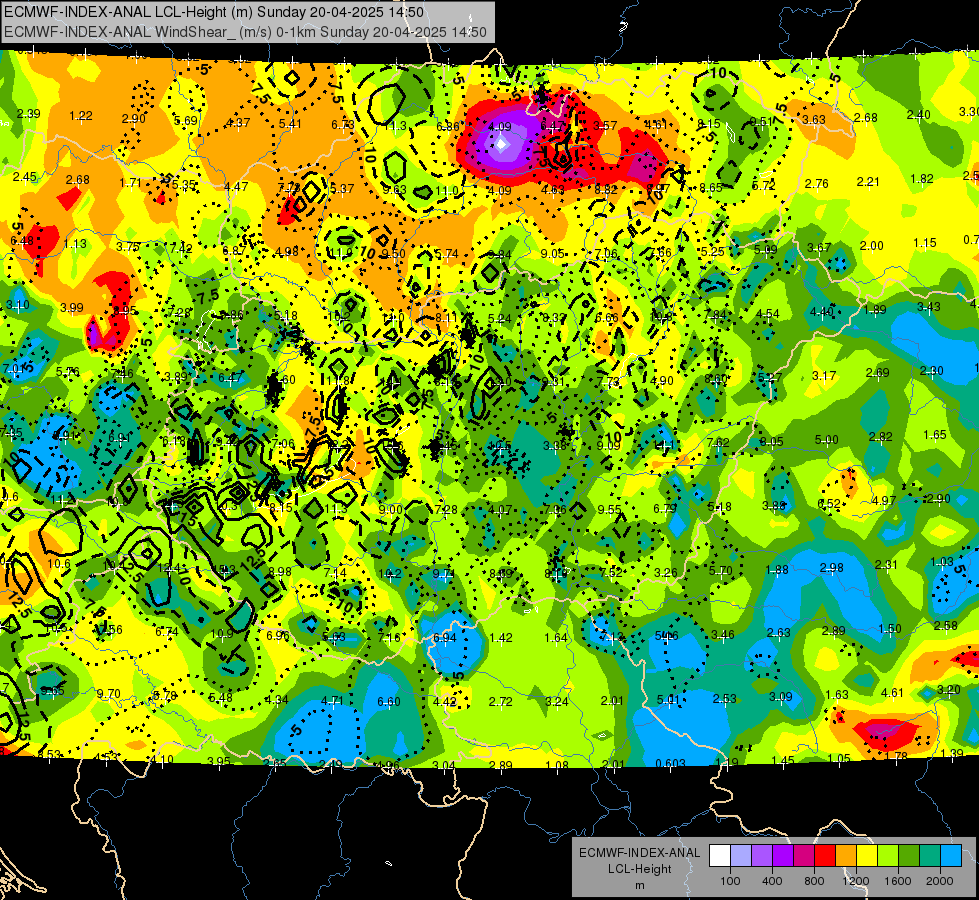Select the grid value '2.00'
This screenshot has height=900, width=979.
872,246
